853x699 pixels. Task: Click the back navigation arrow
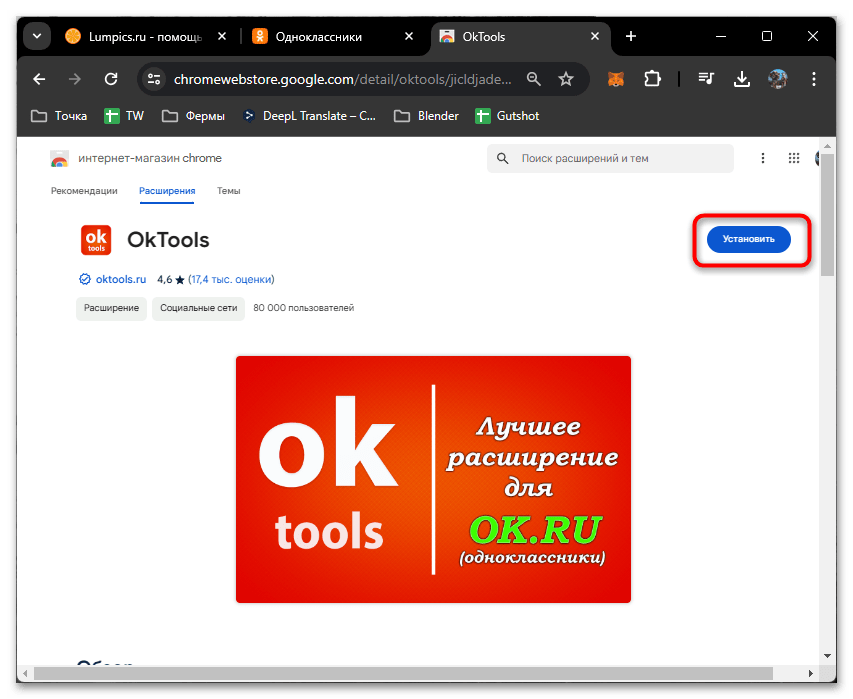click(38, 78)
